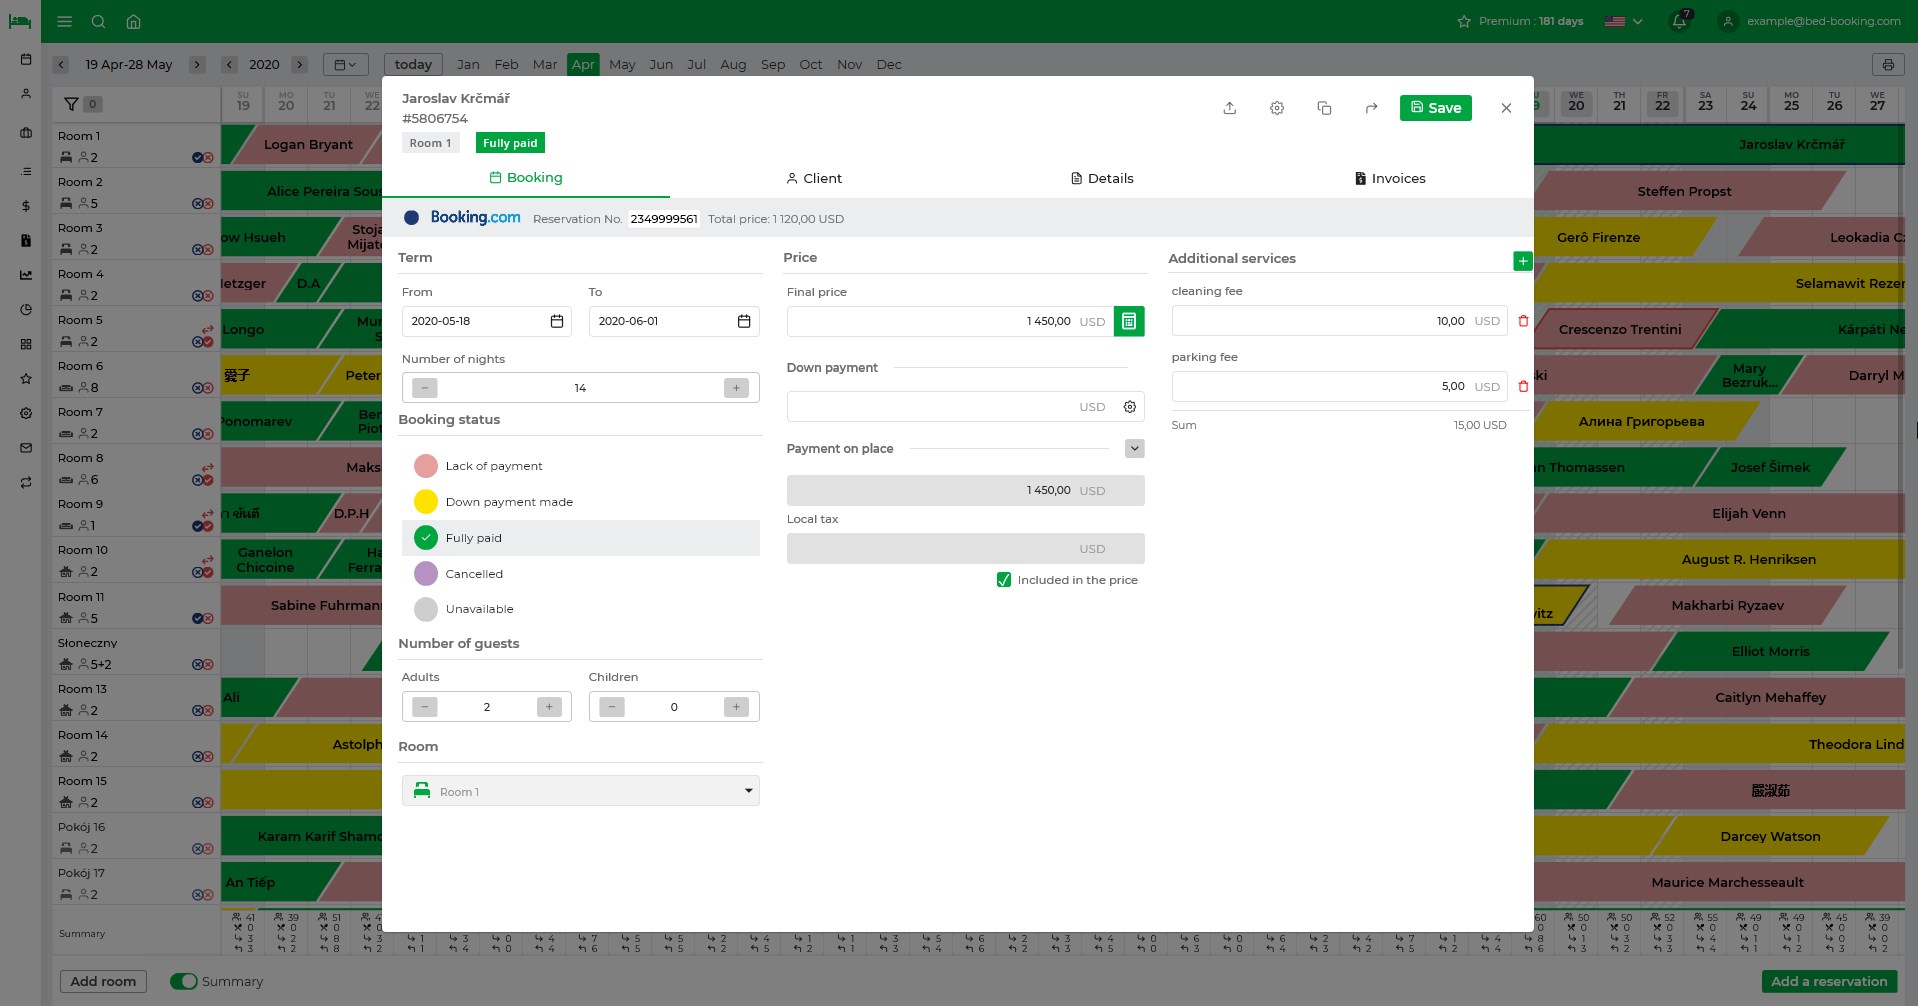Image resolution: width=1918 pixels, height=1006 pixels.
Task: Open the From date calendar picker
Action: click(x=557, y=321)
